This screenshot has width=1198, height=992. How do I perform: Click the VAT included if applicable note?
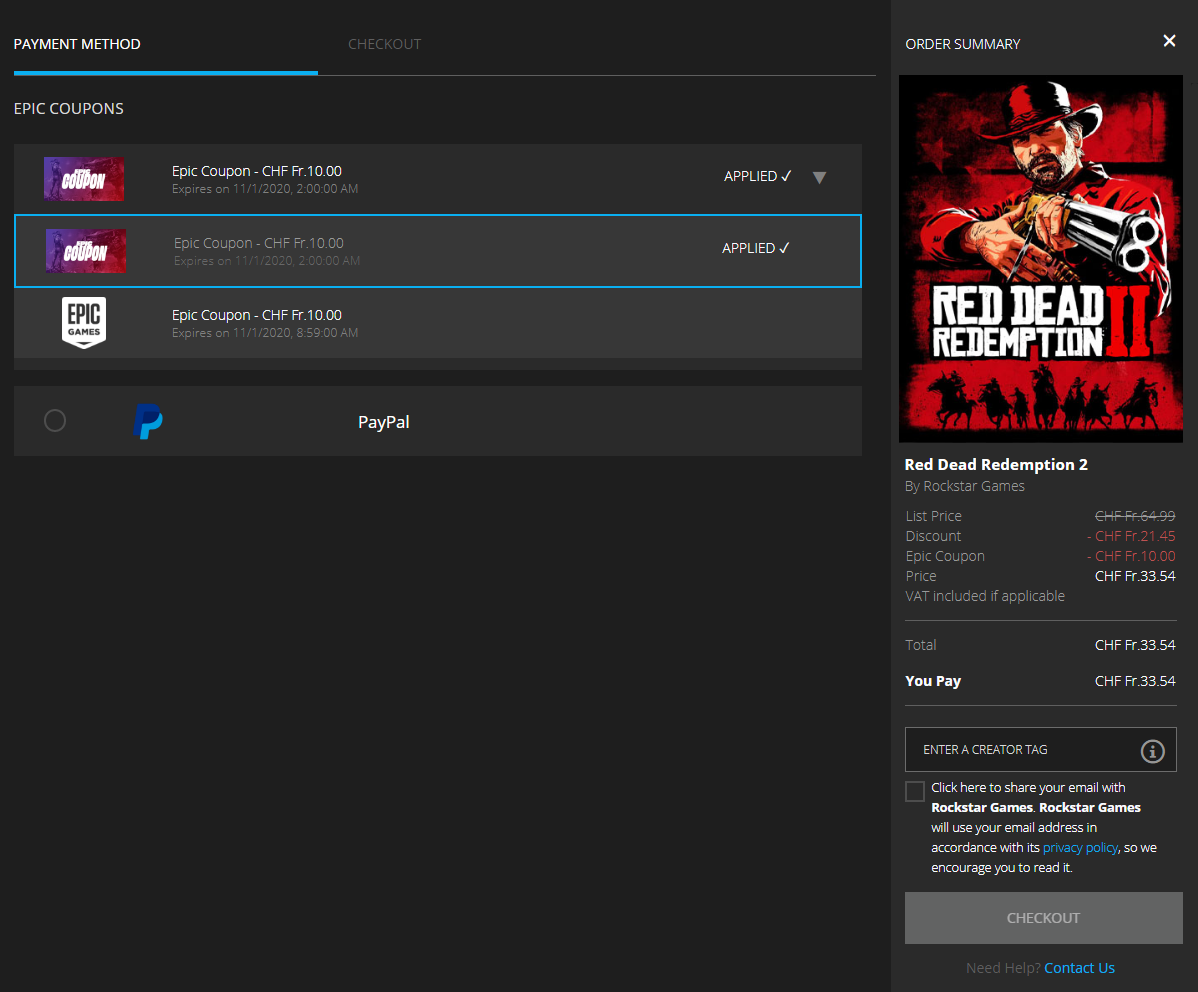click(985, 596)
